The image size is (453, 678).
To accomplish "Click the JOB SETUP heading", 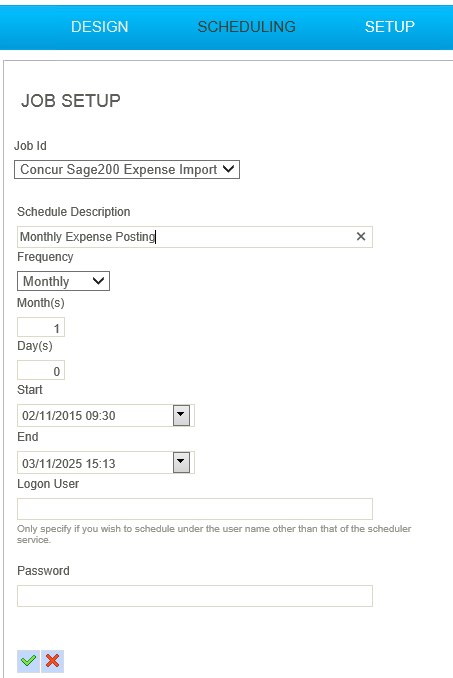I will coord(71,101).
